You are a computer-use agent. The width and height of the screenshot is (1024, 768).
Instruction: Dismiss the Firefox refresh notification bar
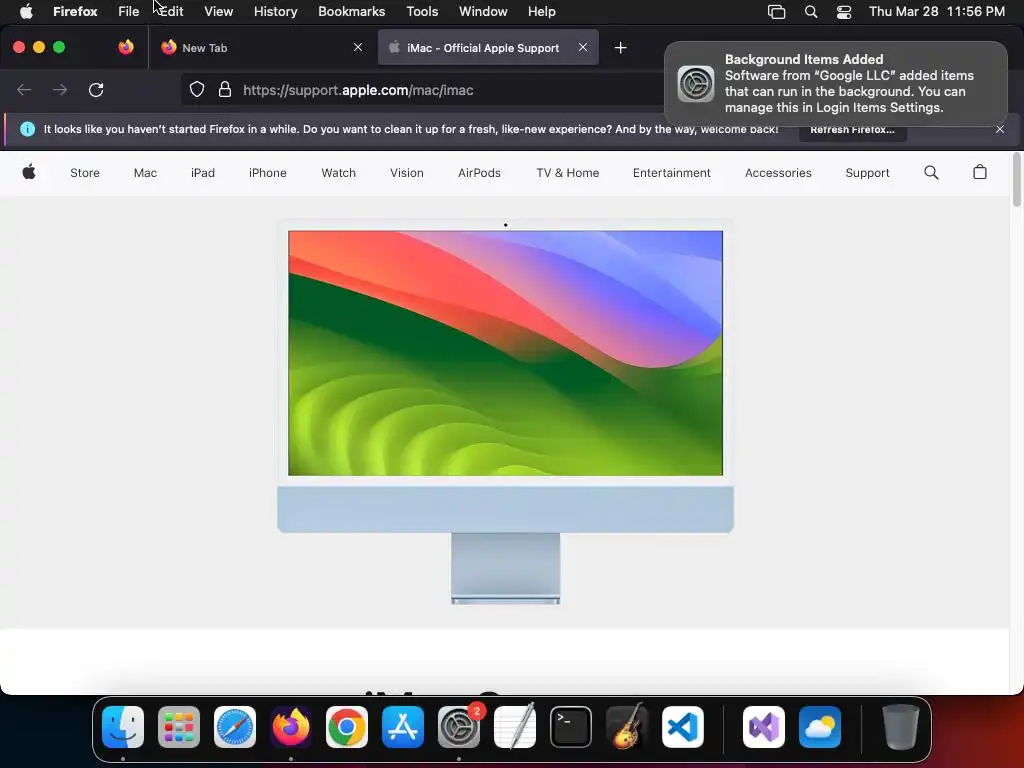point(1000,129)
